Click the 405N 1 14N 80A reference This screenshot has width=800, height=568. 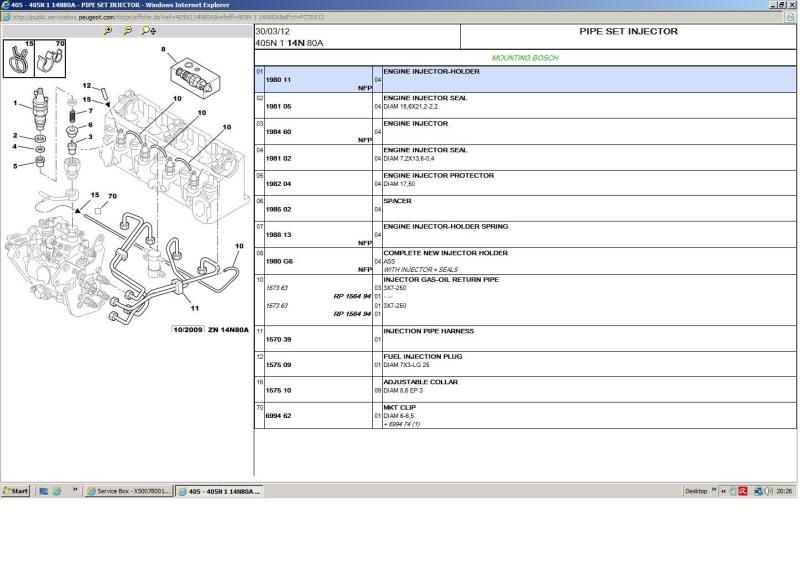point(289,43)
